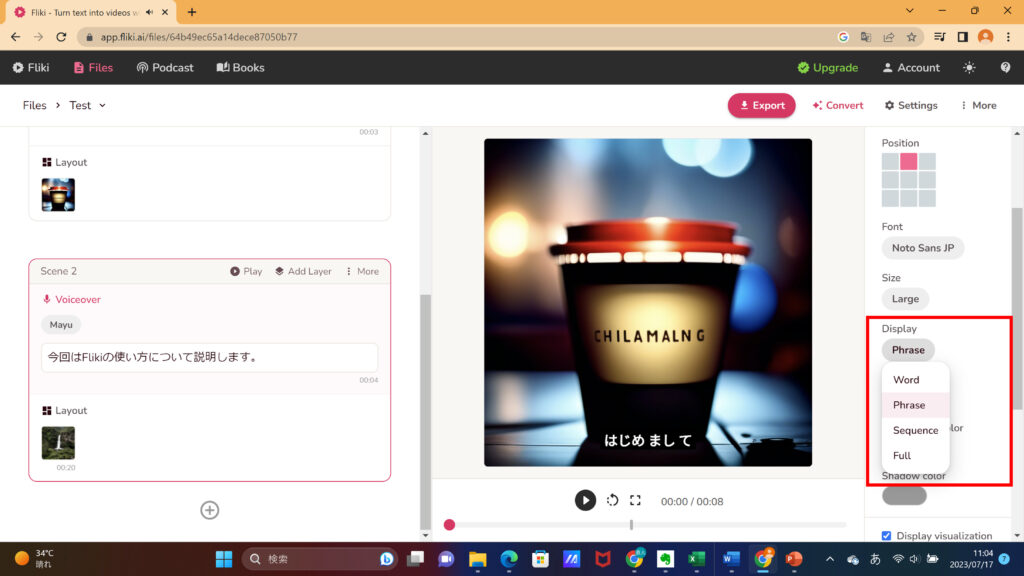Open file Settings

(x=911, y=105)
